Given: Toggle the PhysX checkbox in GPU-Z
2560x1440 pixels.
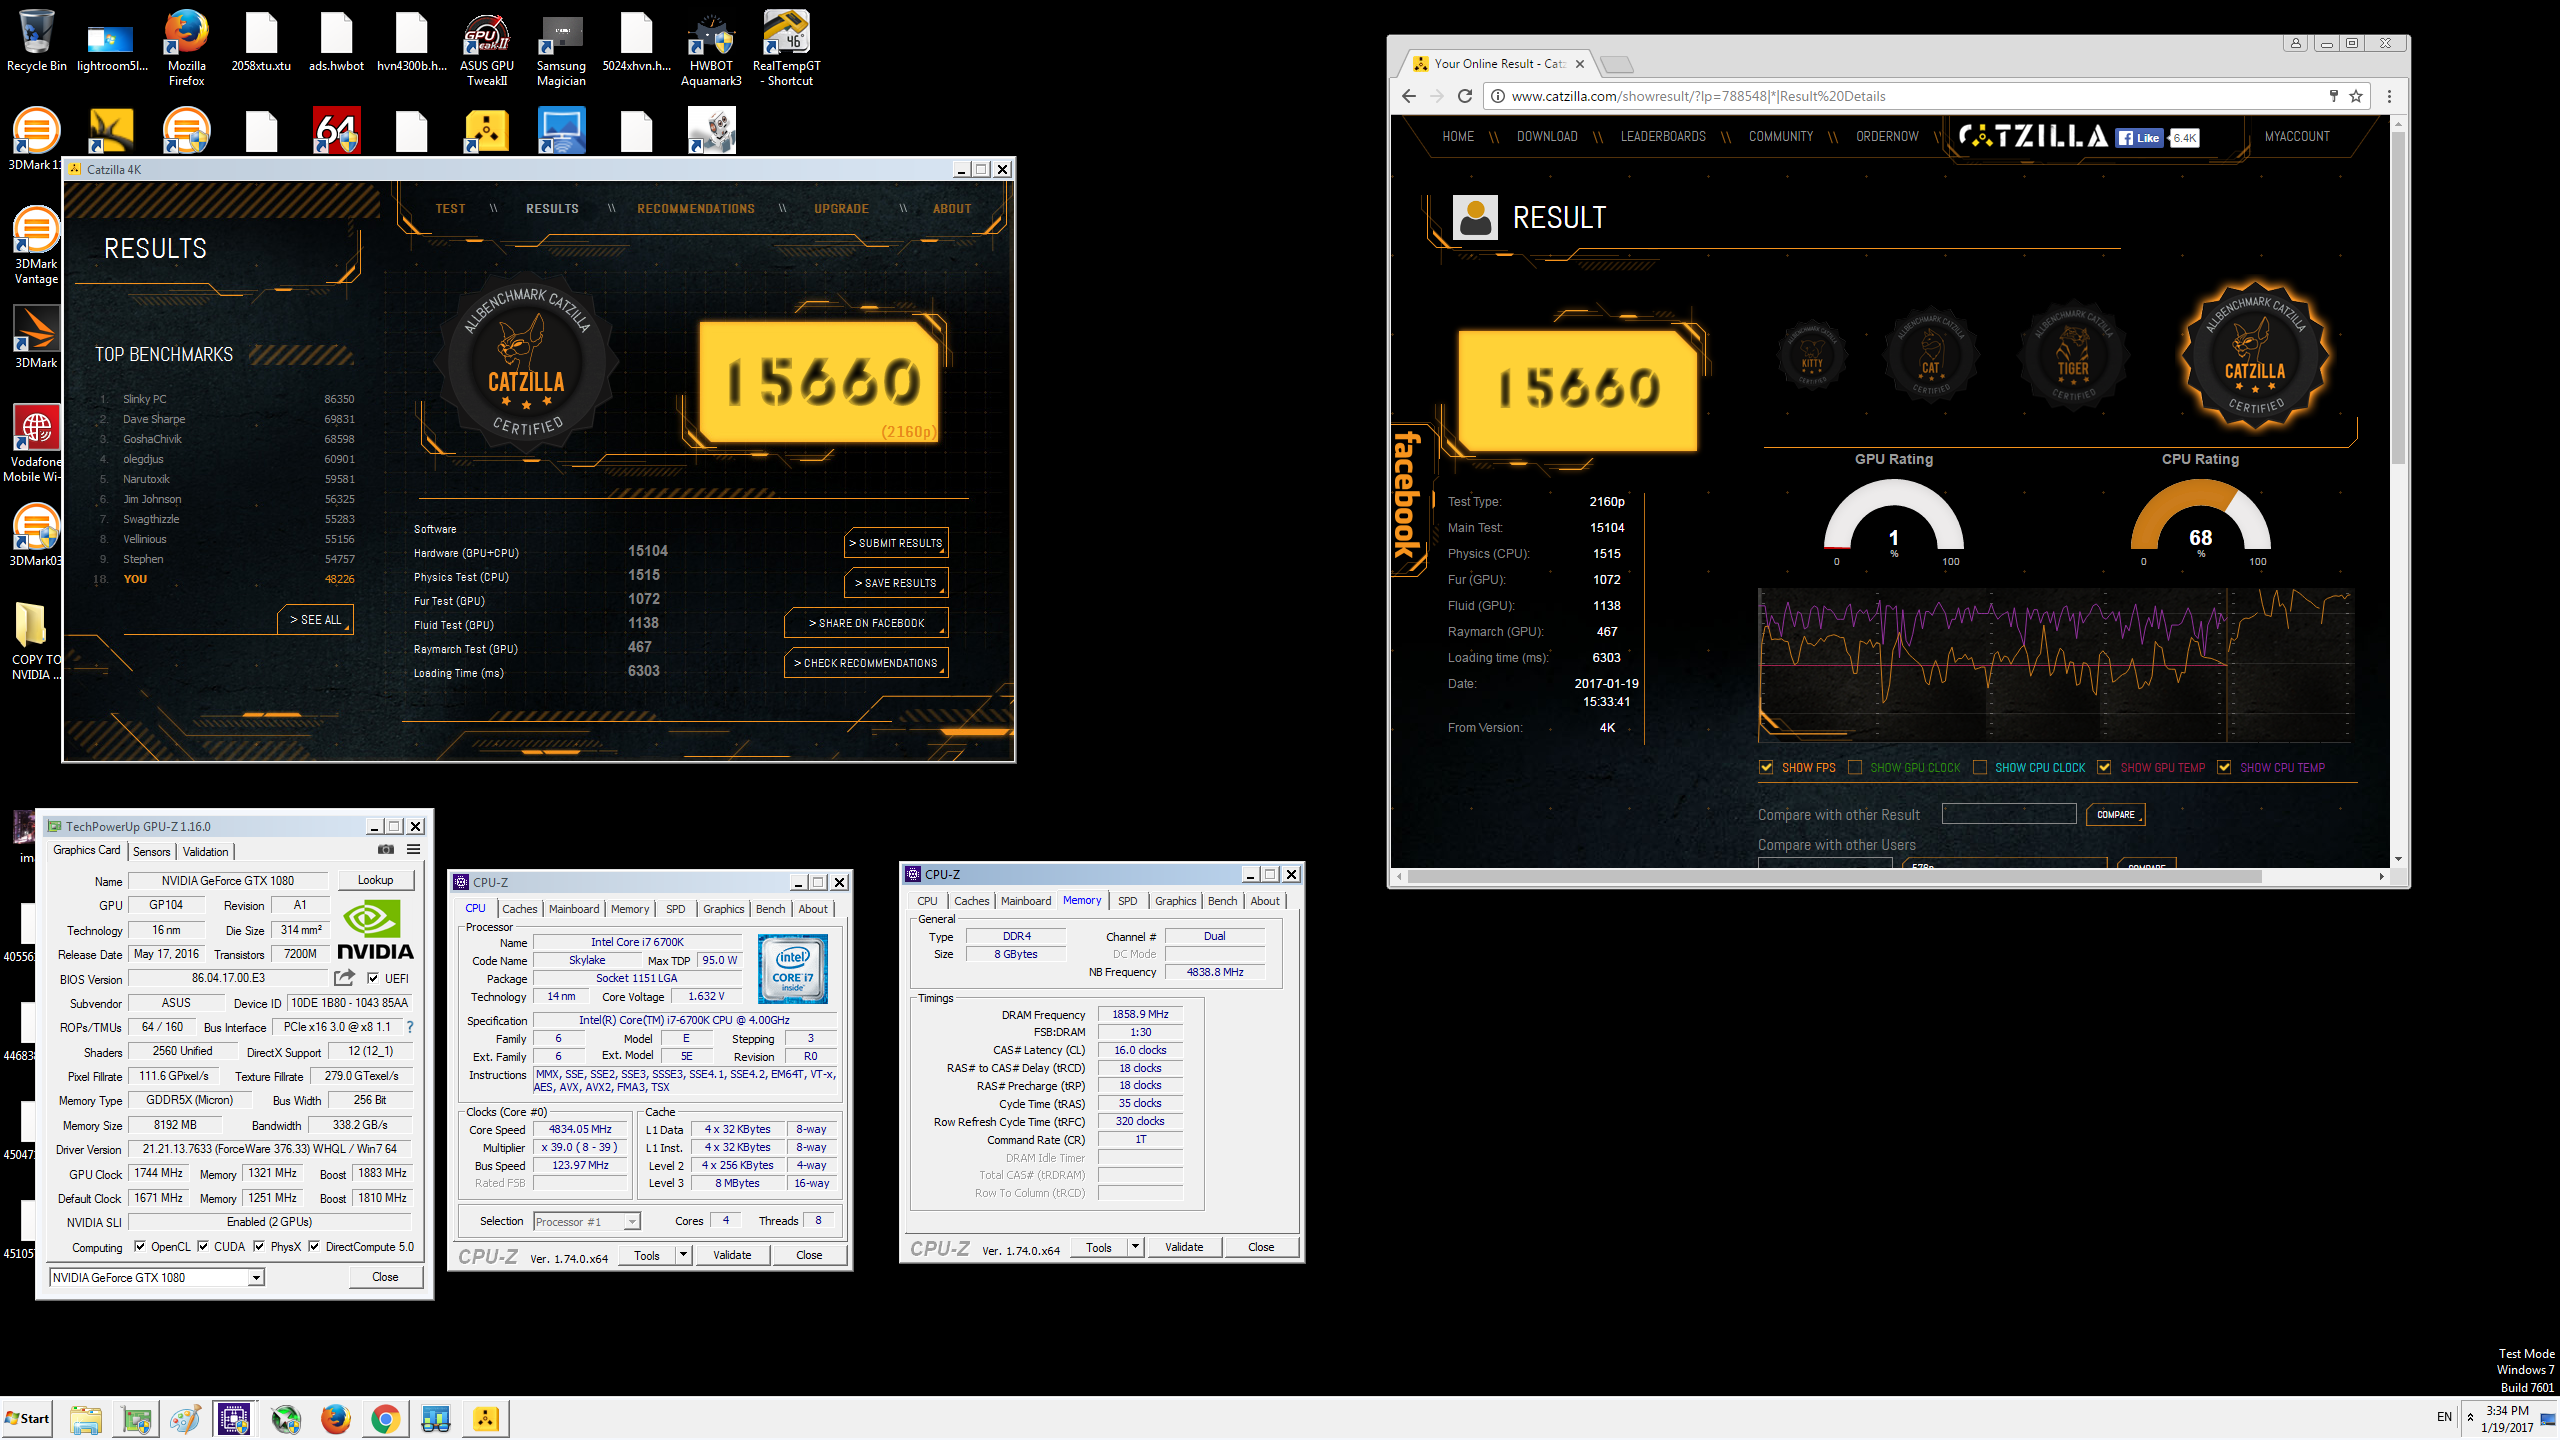Looking at the screenshot, I should coord(259,1246).
